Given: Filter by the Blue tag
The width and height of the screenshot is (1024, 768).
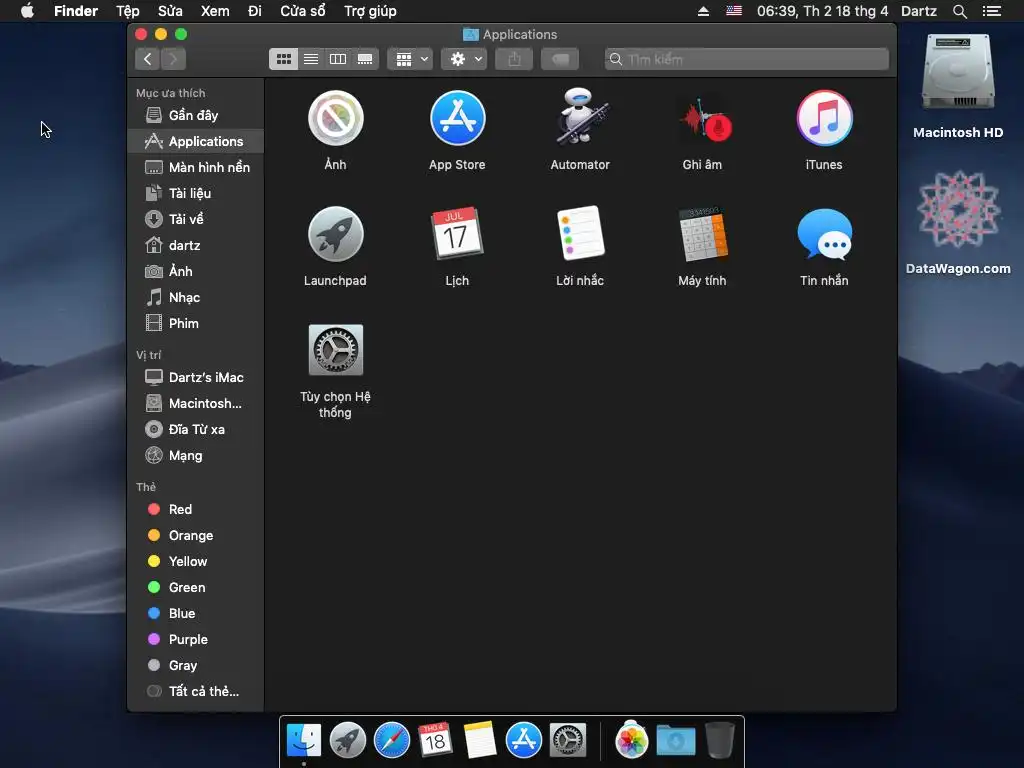Looking at the screenshot, I should (196, 614).
